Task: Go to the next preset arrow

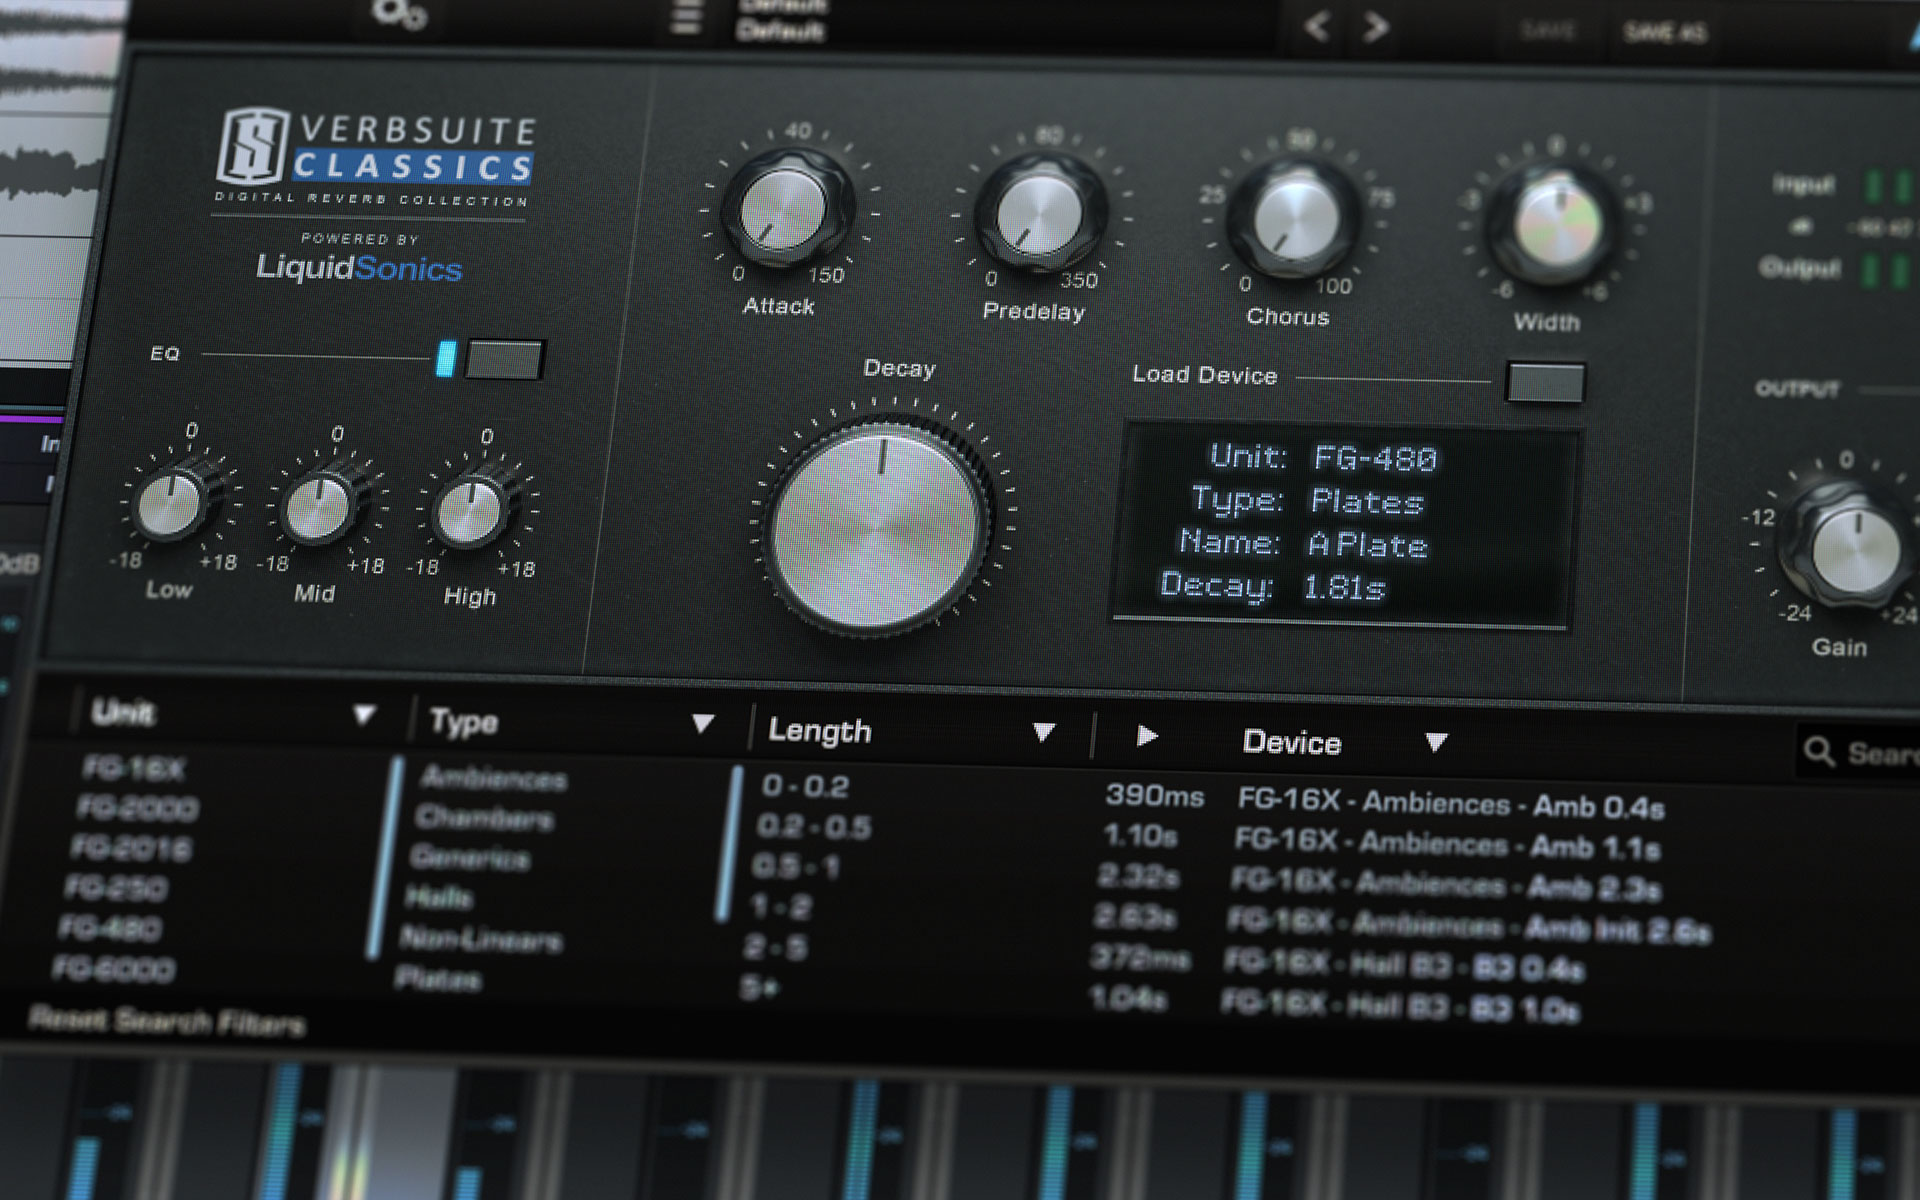Action: pos(1376,27)
